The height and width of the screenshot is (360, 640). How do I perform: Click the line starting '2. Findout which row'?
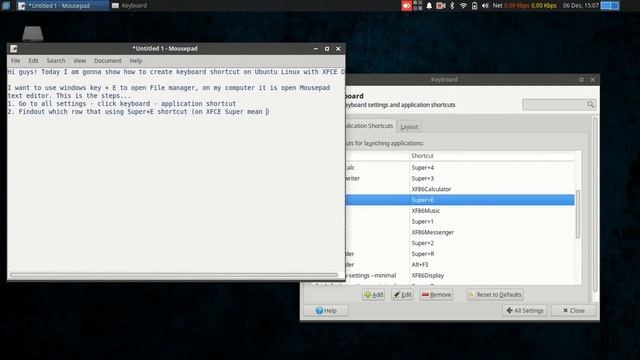click(x=138, y=111)
